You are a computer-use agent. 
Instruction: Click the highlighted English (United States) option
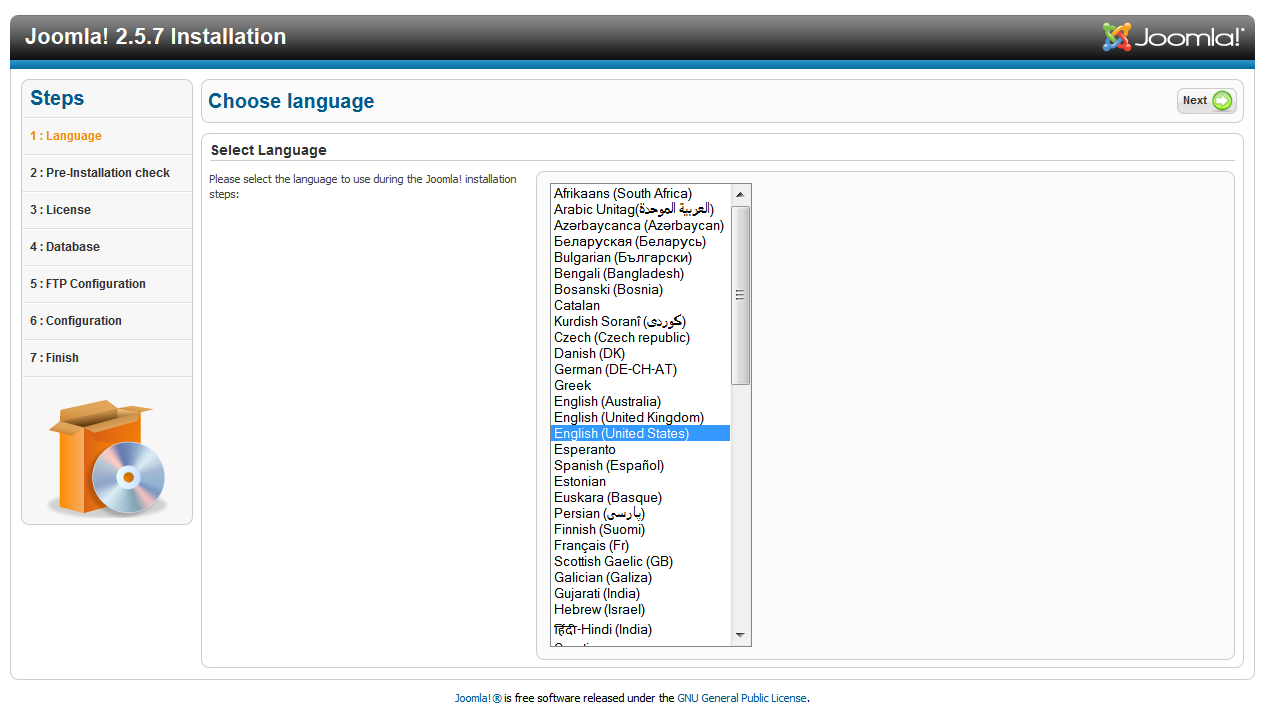(640, 434)
